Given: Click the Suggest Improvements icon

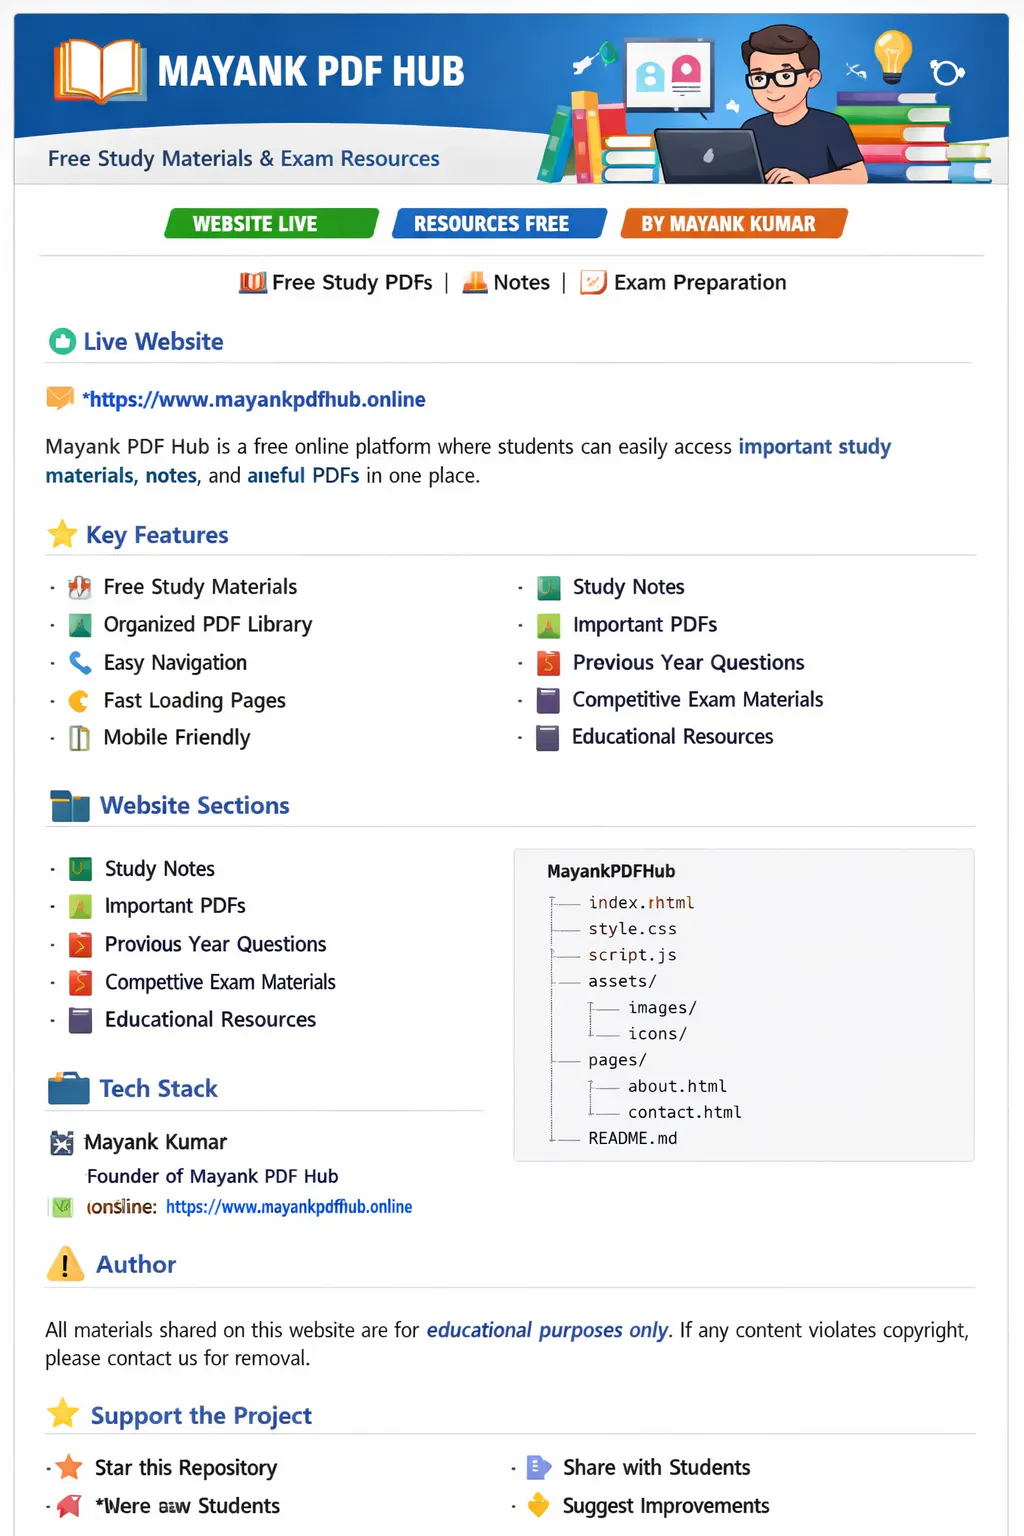Looking at the screenshot, I should (539, 1505).
